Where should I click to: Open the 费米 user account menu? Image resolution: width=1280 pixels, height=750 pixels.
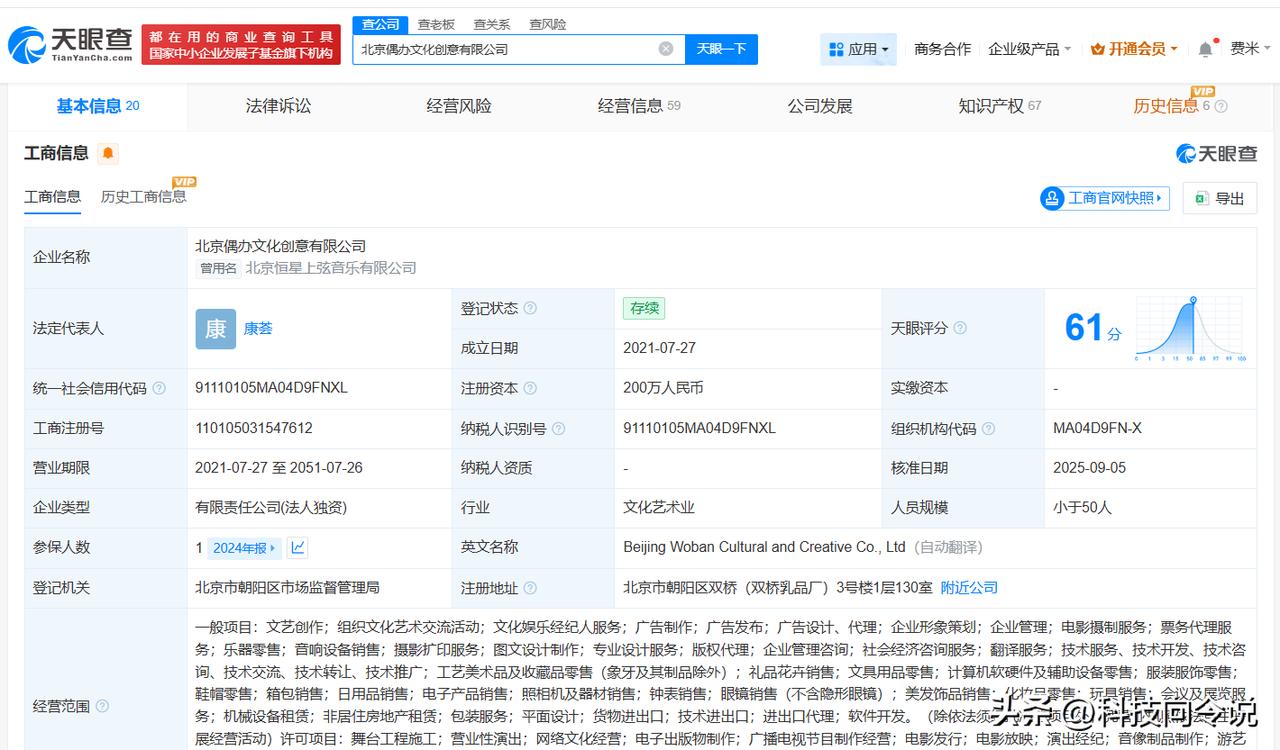1250,49
